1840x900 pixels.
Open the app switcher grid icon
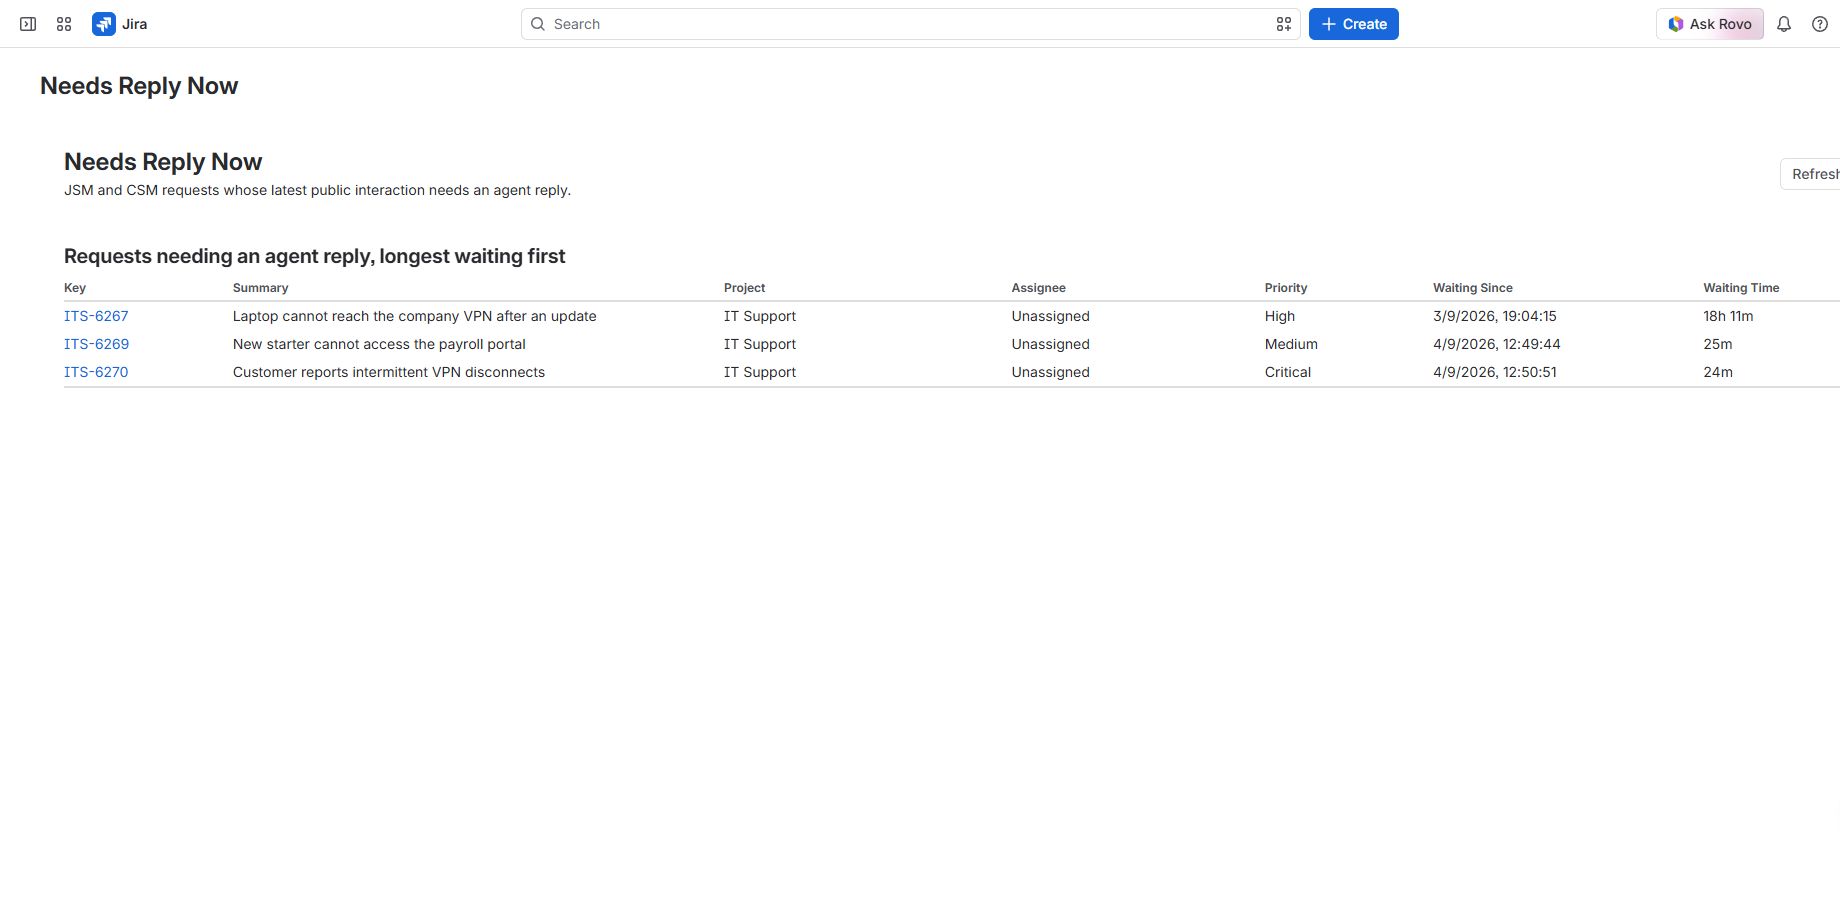point(64,24)
